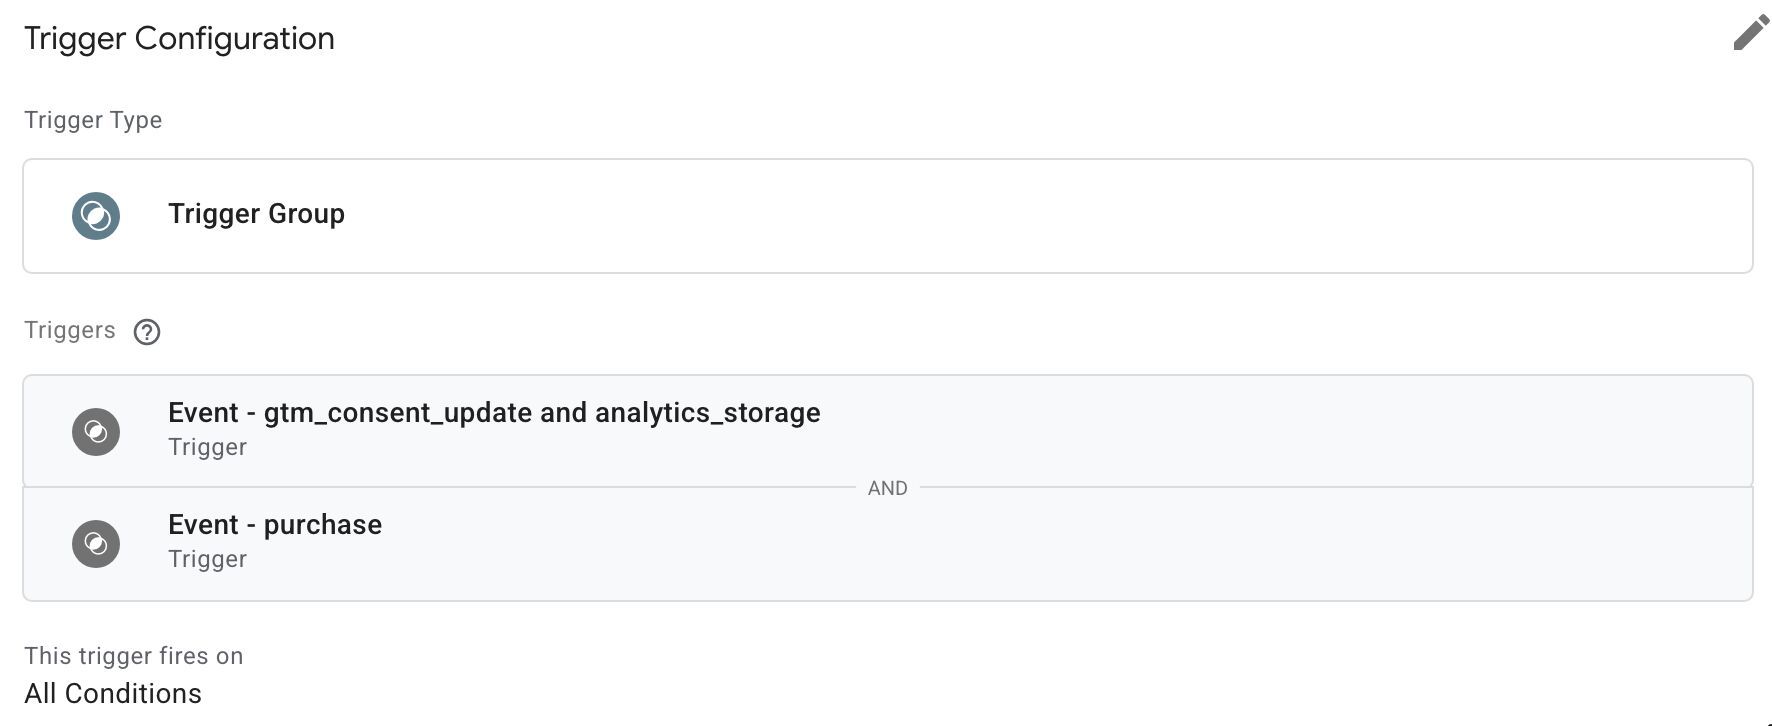Click the Trigger Configuration heading

click(179, 39)
